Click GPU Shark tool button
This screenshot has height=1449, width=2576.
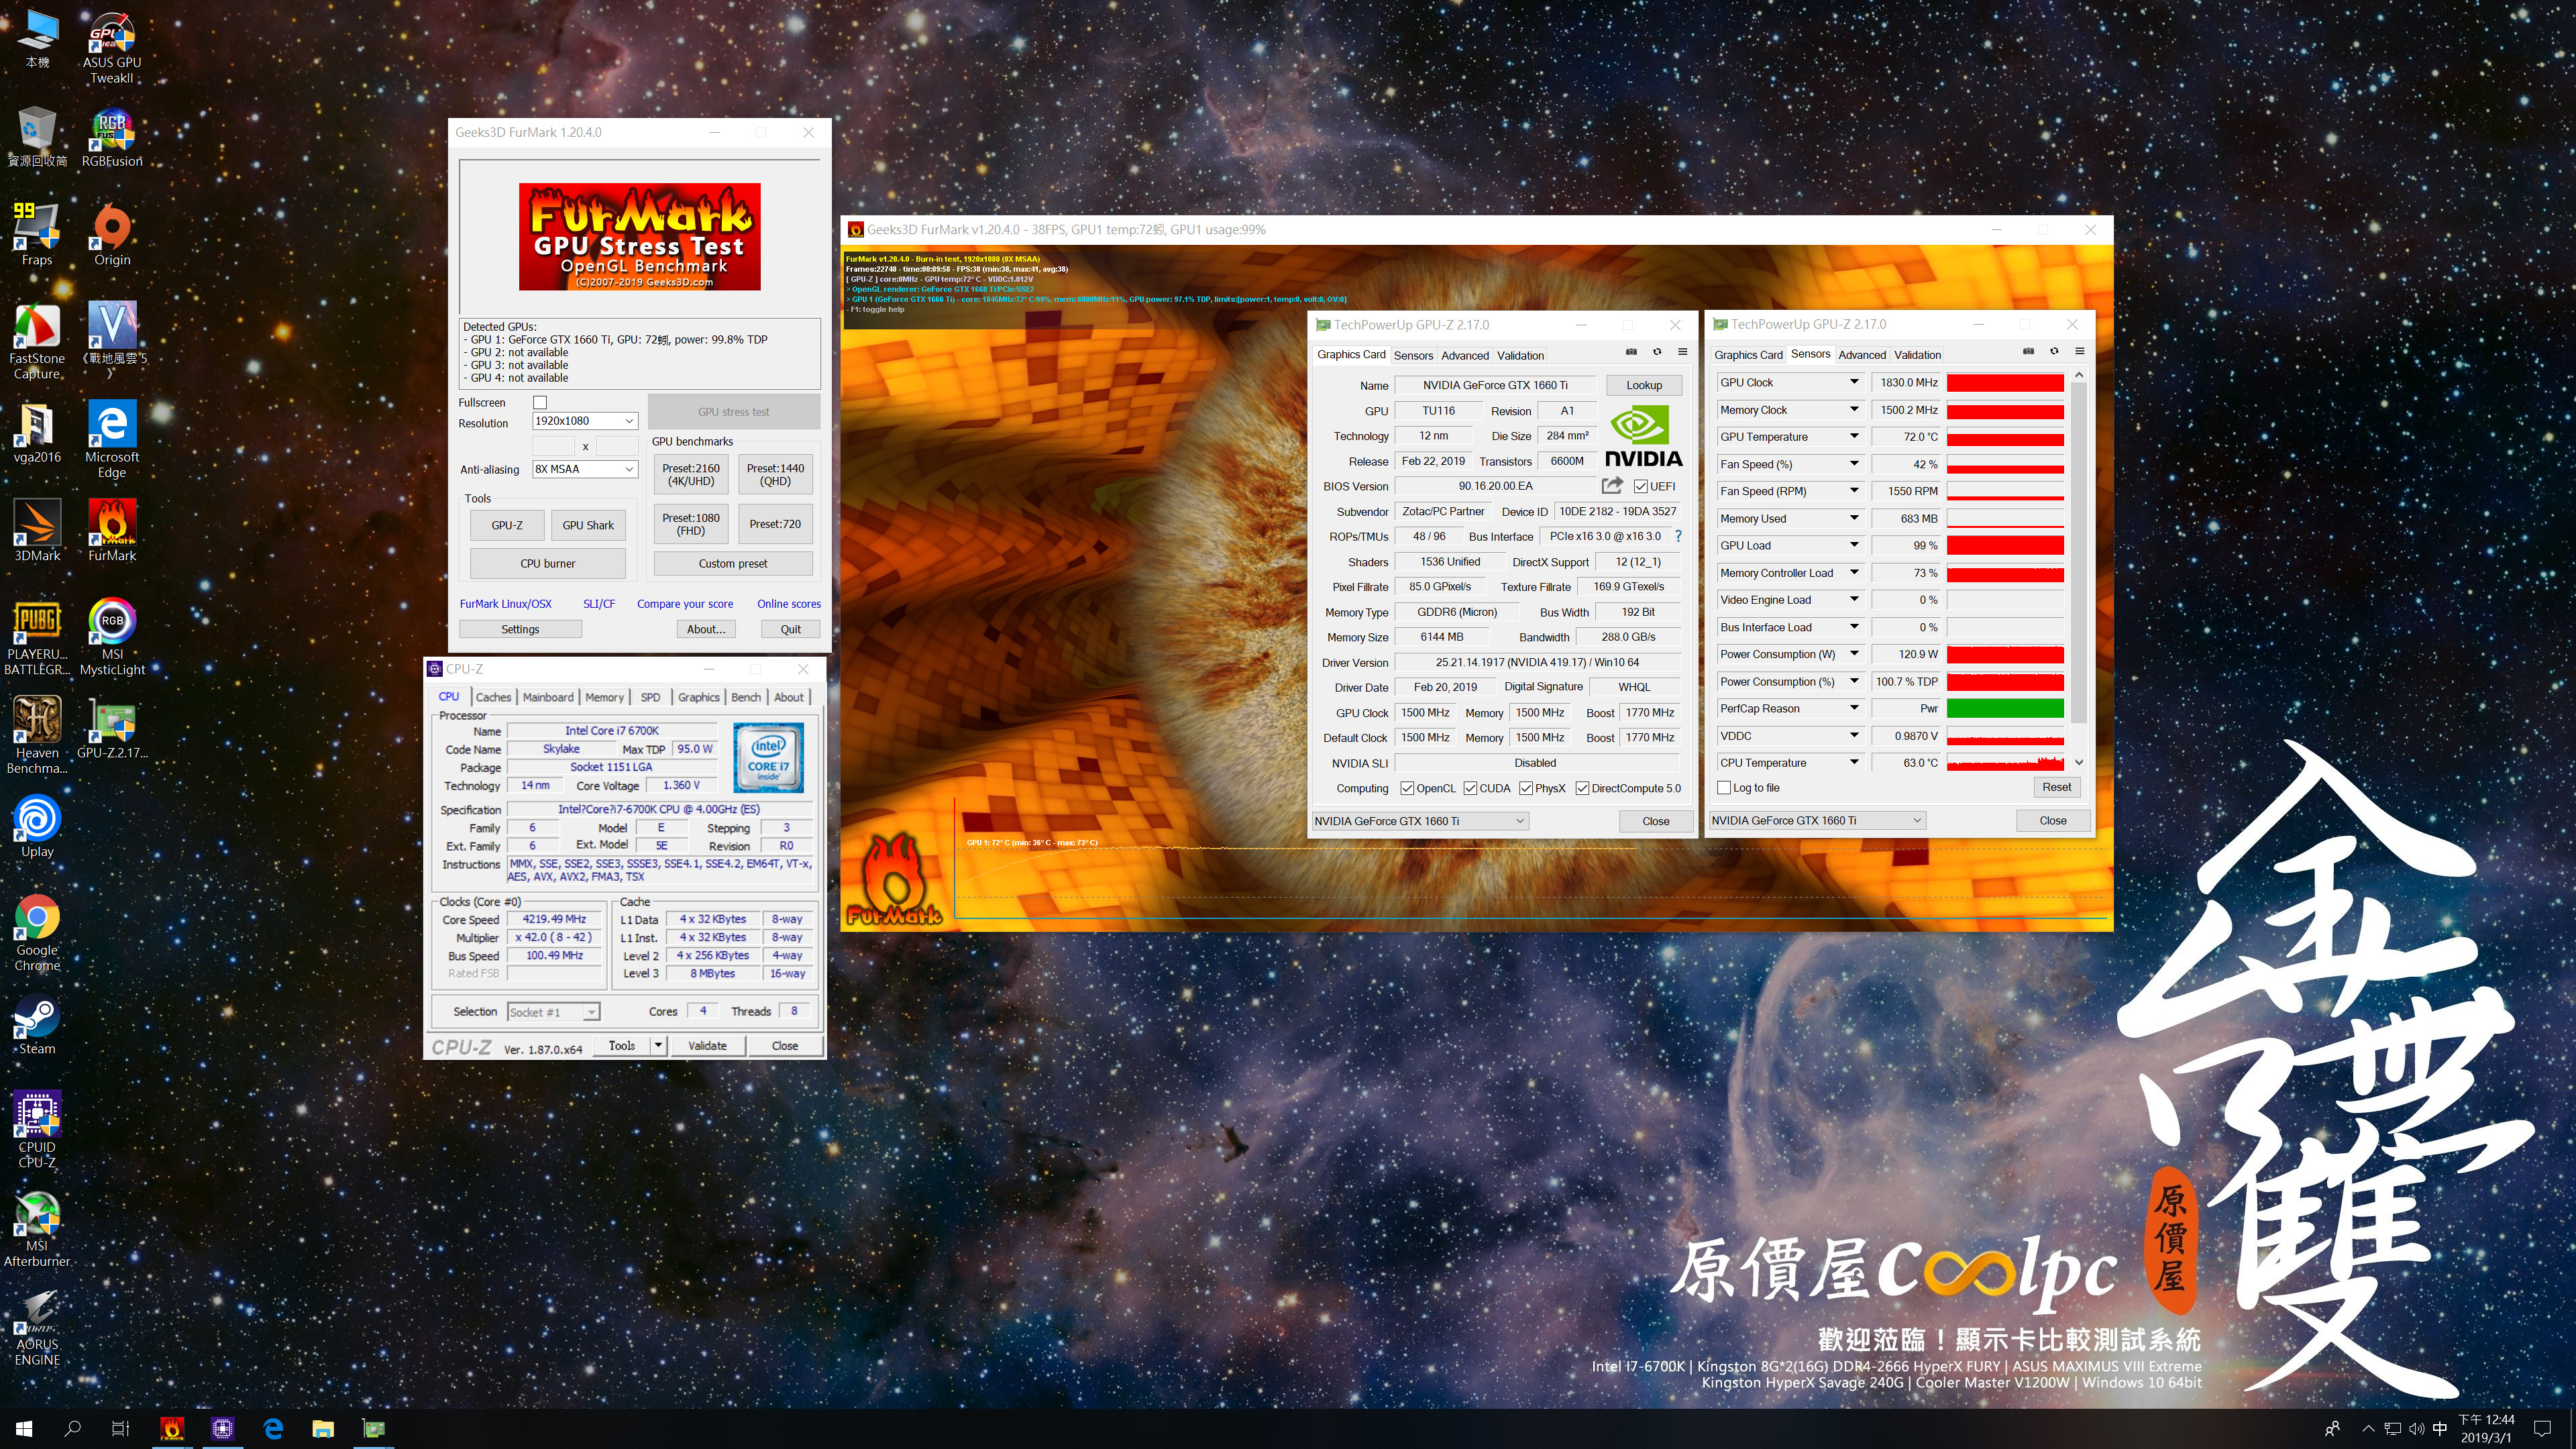[x=588, y=525]
